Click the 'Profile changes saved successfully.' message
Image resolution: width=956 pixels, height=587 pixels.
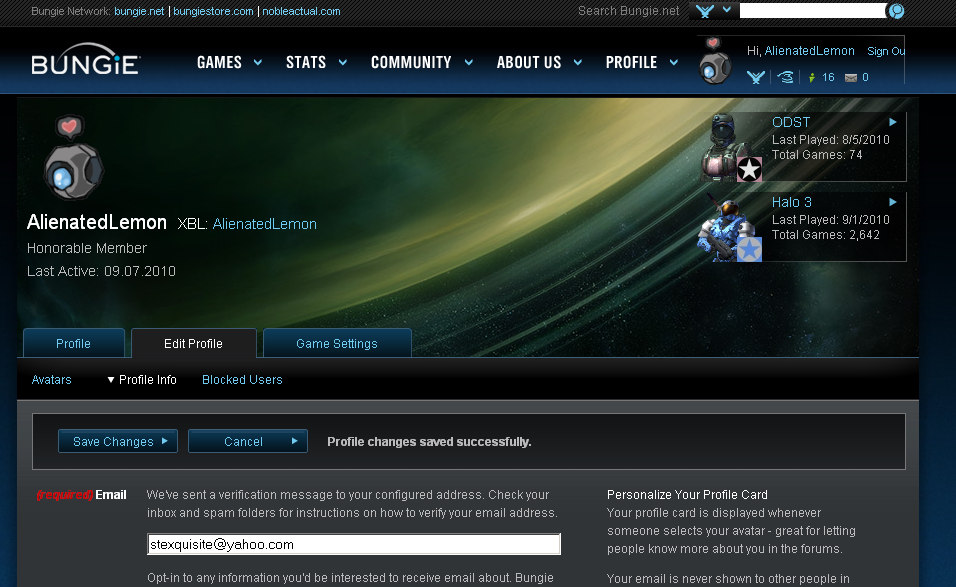coord(429,442)
